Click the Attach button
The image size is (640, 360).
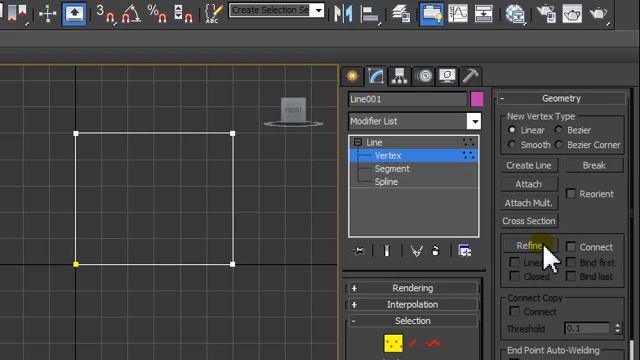529,184
